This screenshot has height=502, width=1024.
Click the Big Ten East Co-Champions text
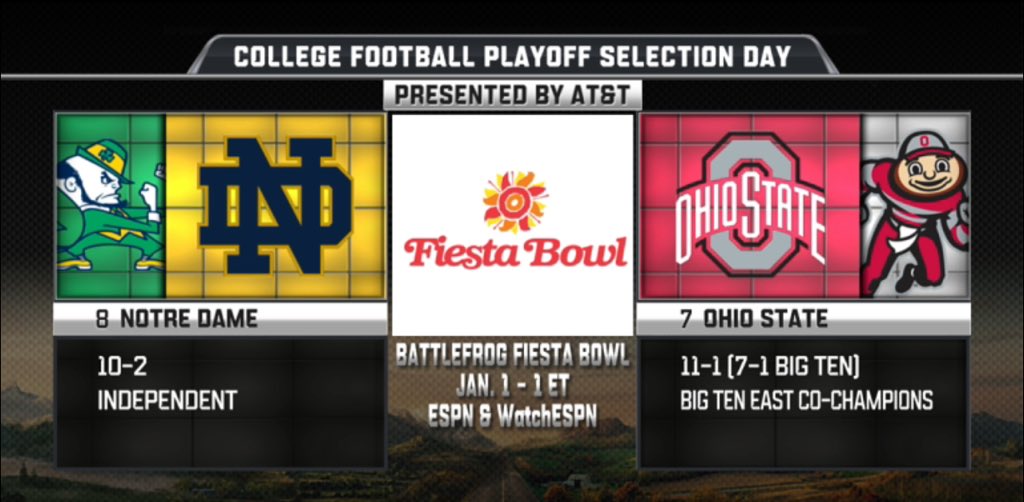807,400
